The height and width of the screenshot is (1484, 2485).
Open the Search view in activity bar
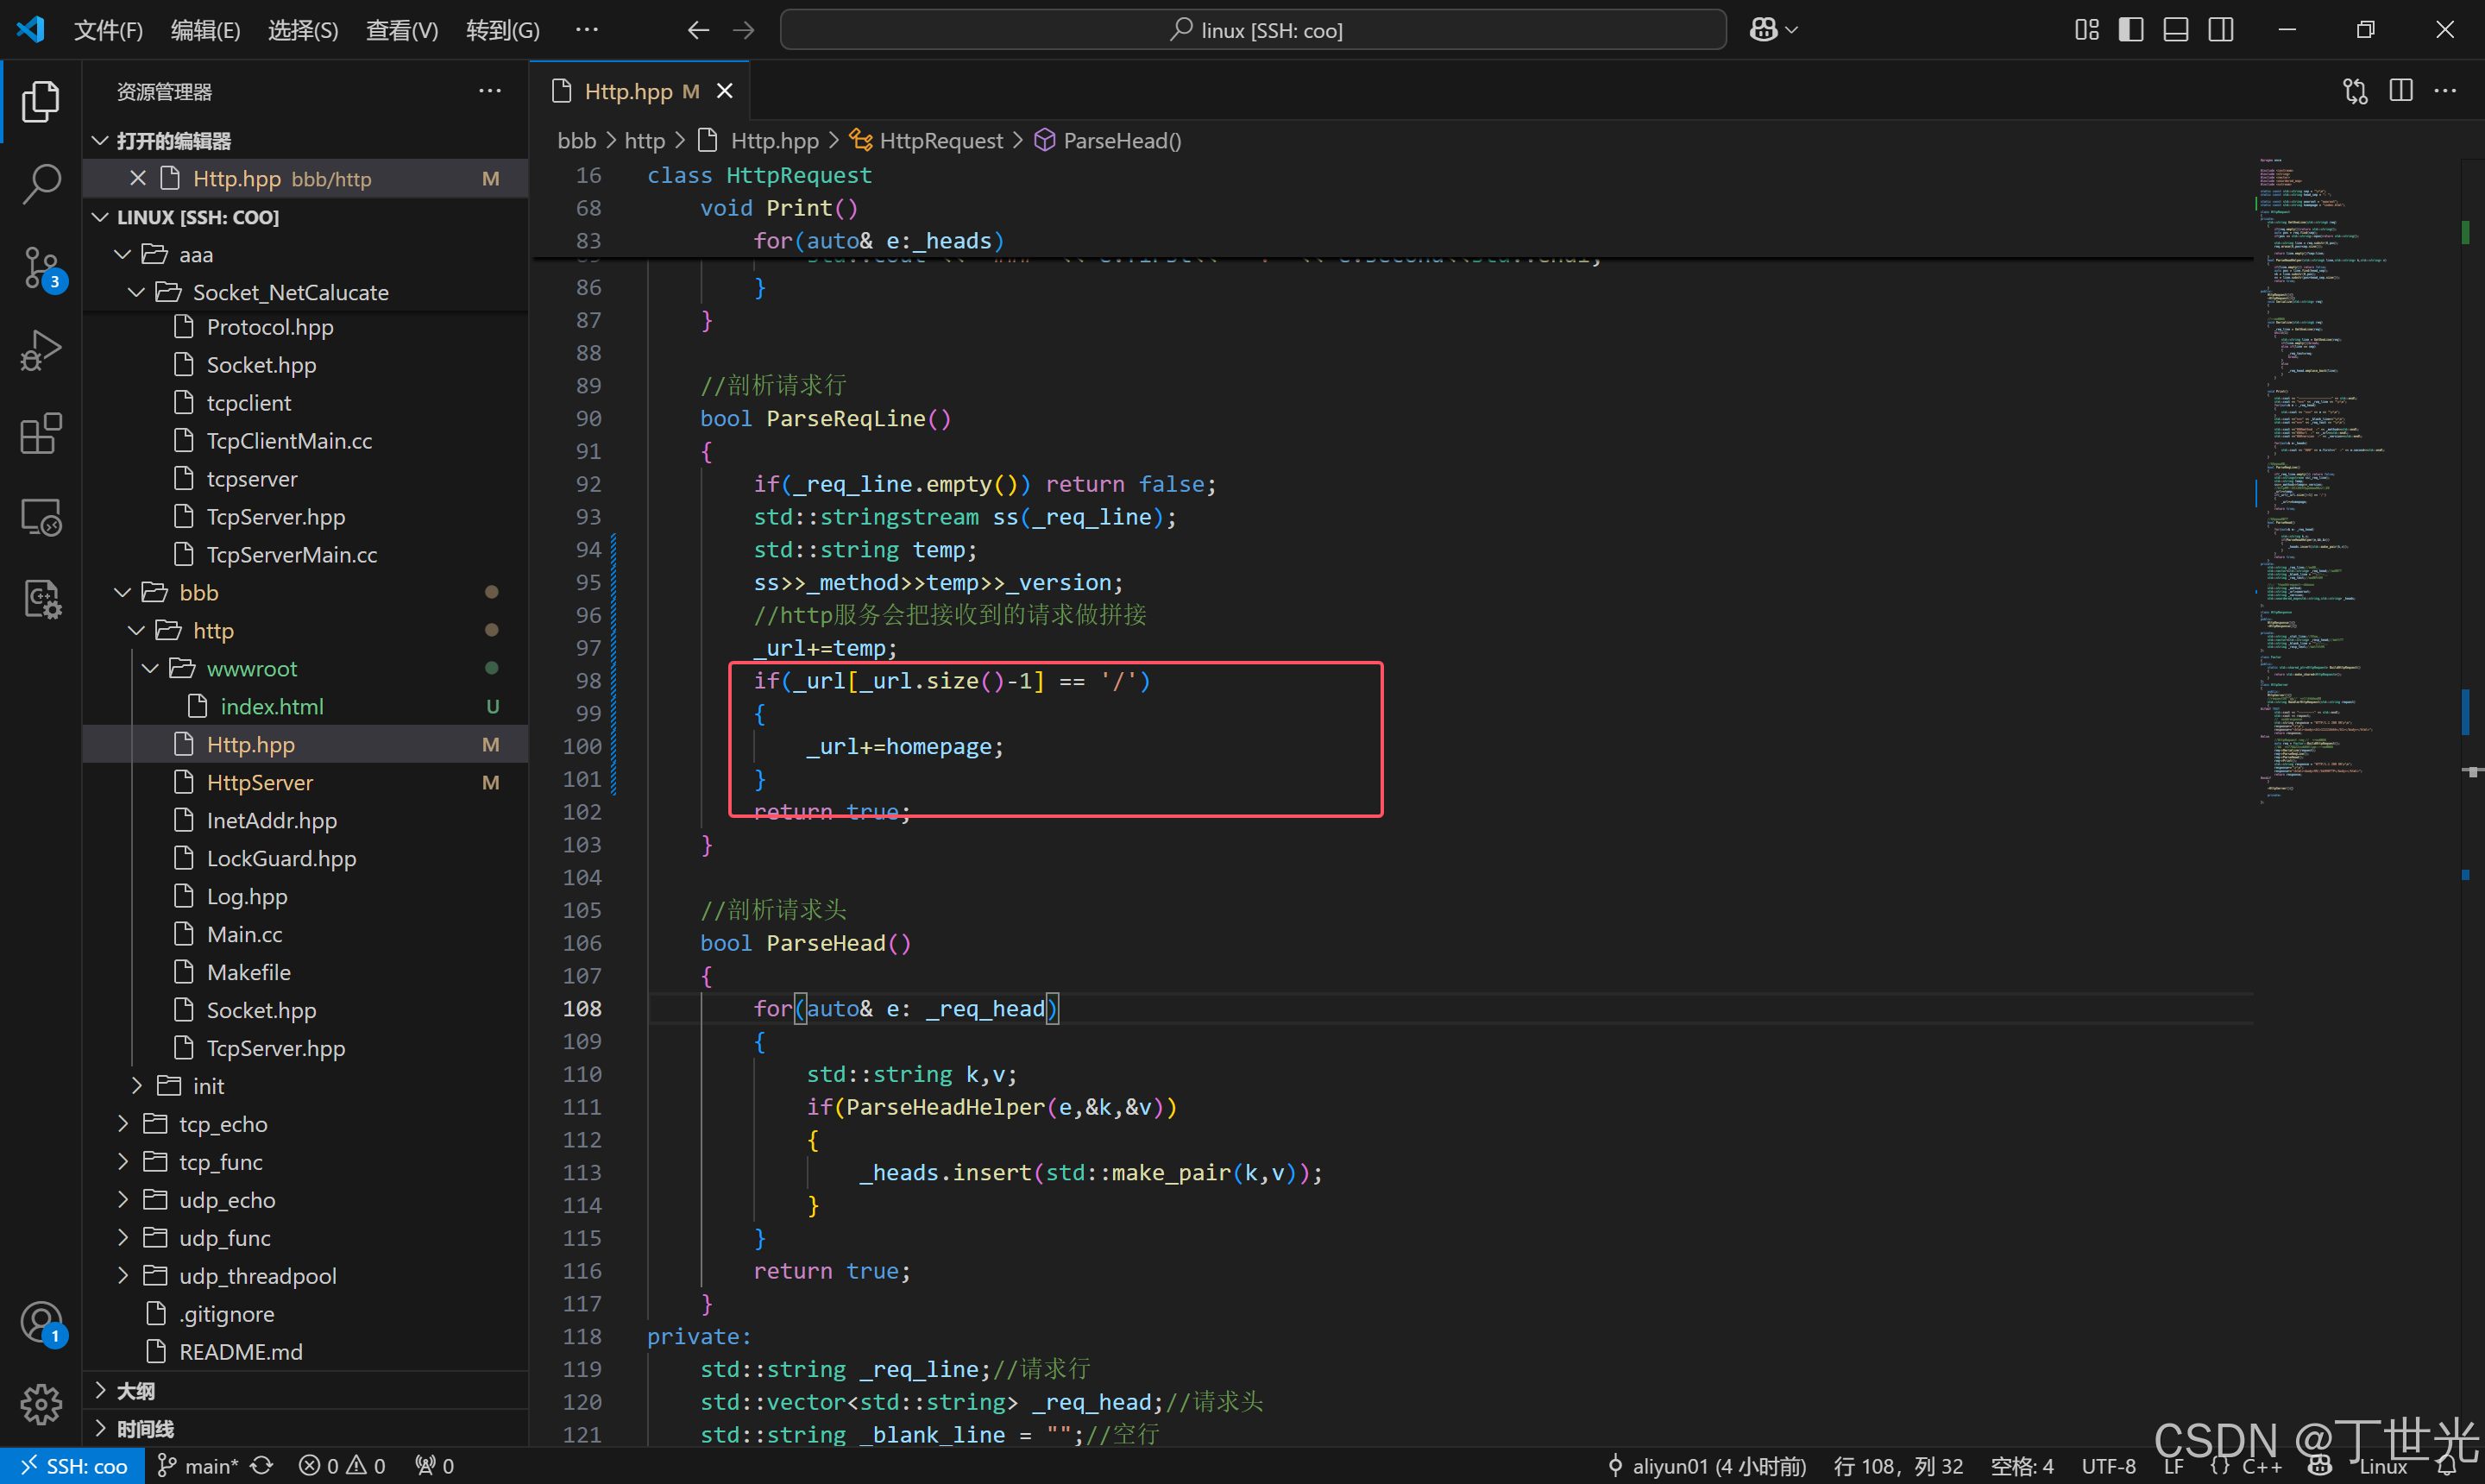click(x=41, y=185)
